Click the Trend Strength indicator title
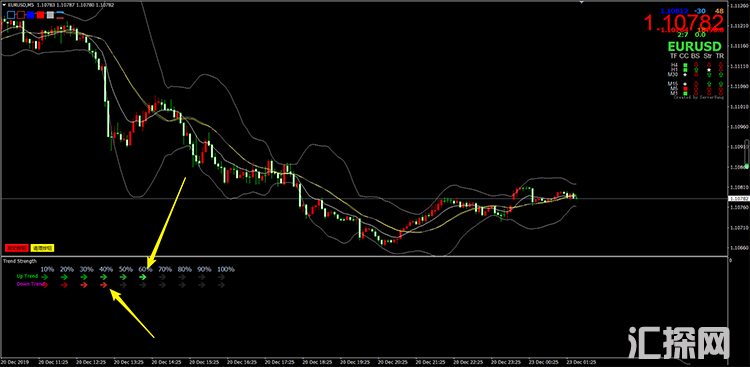This screenshot has width=750, height=367. coord(20,261)
